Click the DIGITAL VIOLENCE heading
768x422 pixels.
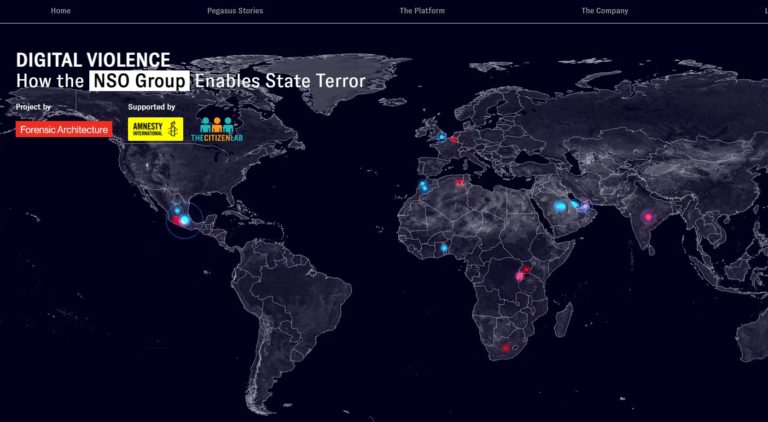93,60
